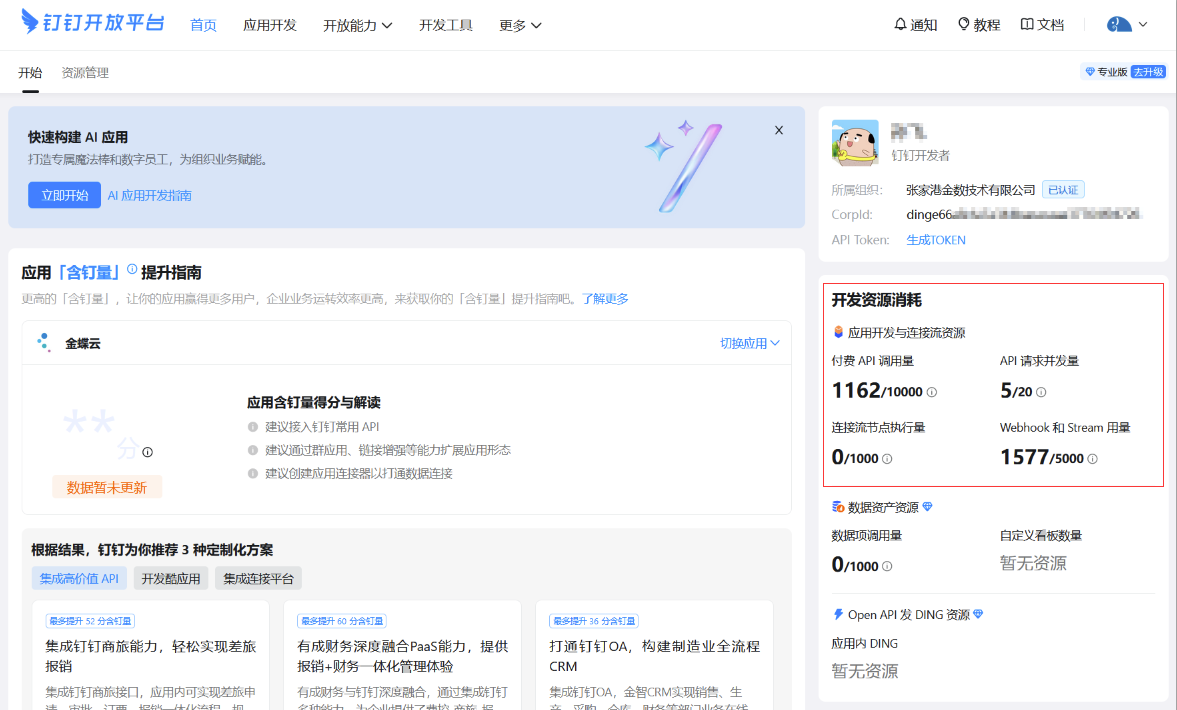Click the developer profile avatar picture

(x=855, y=143)
